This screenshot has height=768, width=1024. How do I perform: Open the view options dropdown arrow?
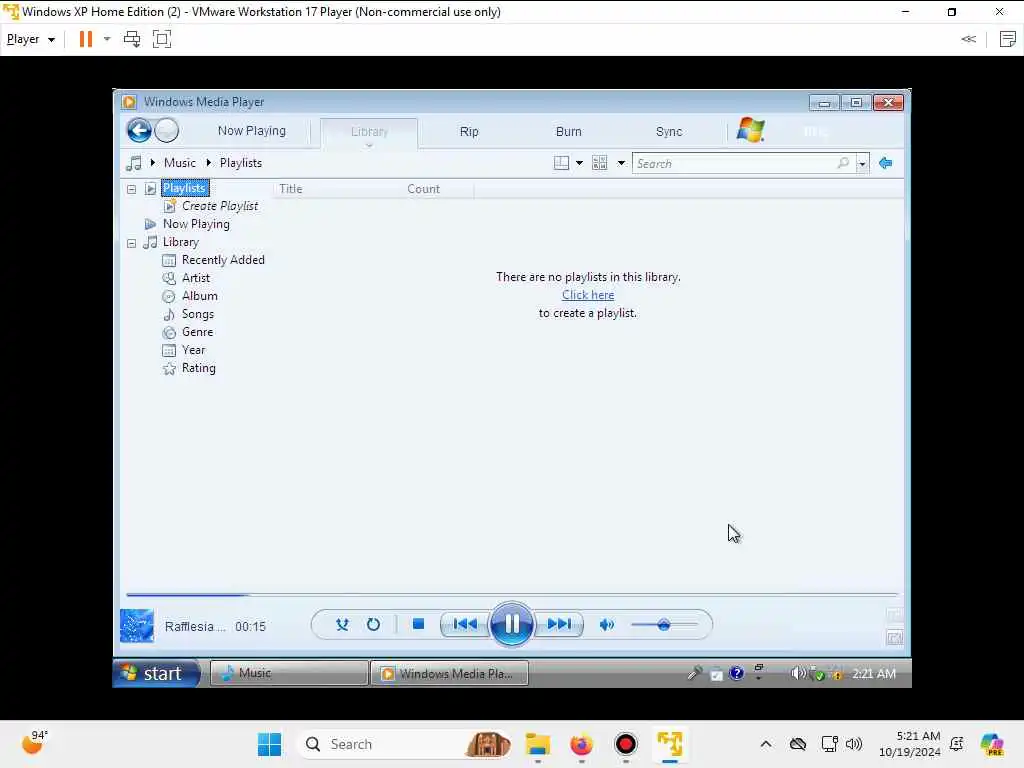pos(621,163)
